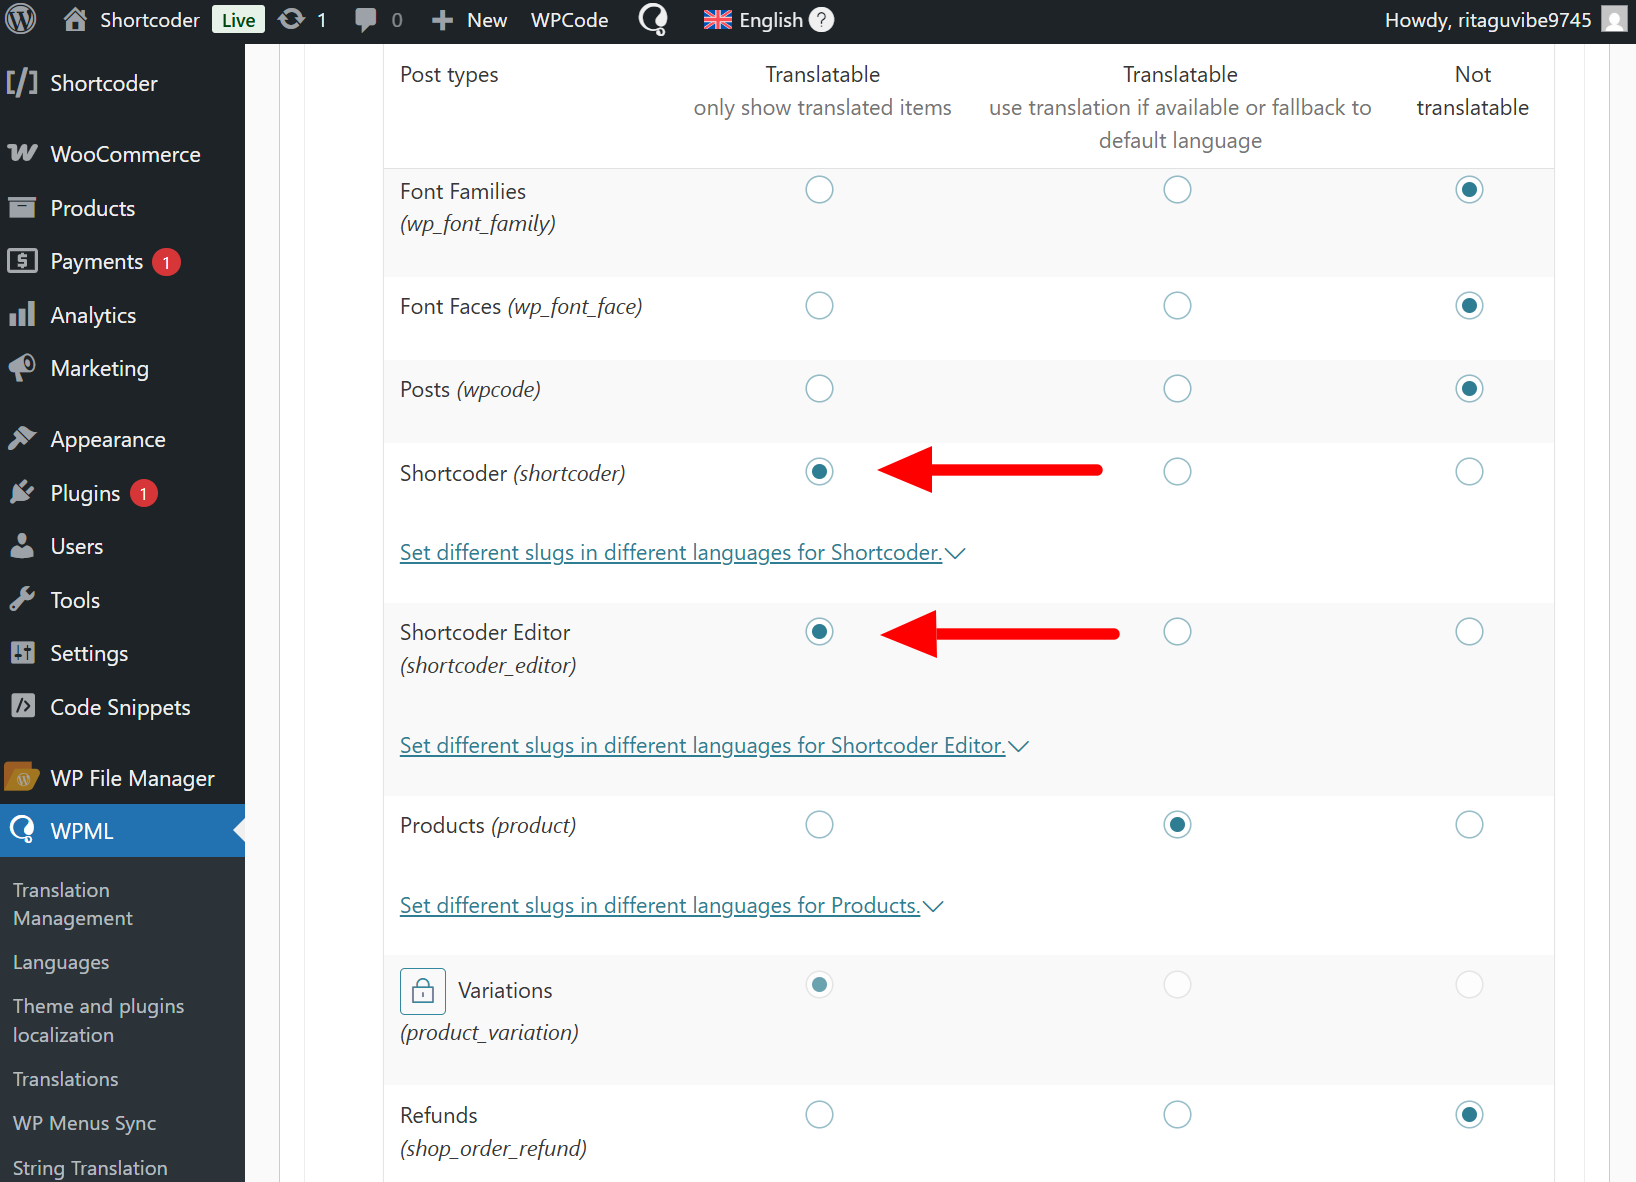Click the WooCommerce sidebar icon
The height and width of the screenshot is (1182, 1636).
click(22, 154)
